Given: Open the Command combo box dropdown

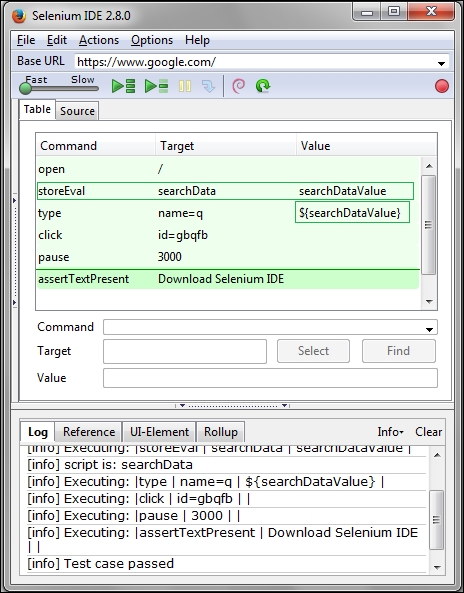Looking at the screenshot, I should tap(429, 329).
